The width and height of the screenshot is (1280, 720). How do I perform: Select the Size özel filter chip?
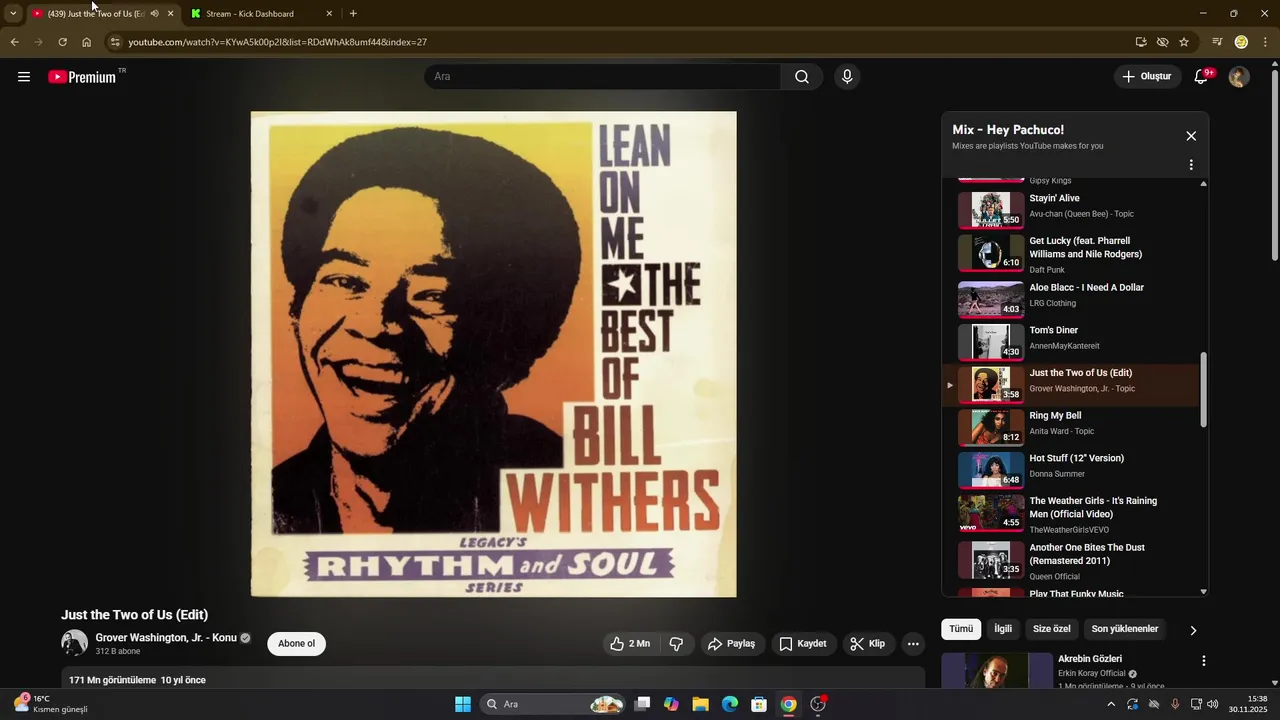click(1052, 629)
